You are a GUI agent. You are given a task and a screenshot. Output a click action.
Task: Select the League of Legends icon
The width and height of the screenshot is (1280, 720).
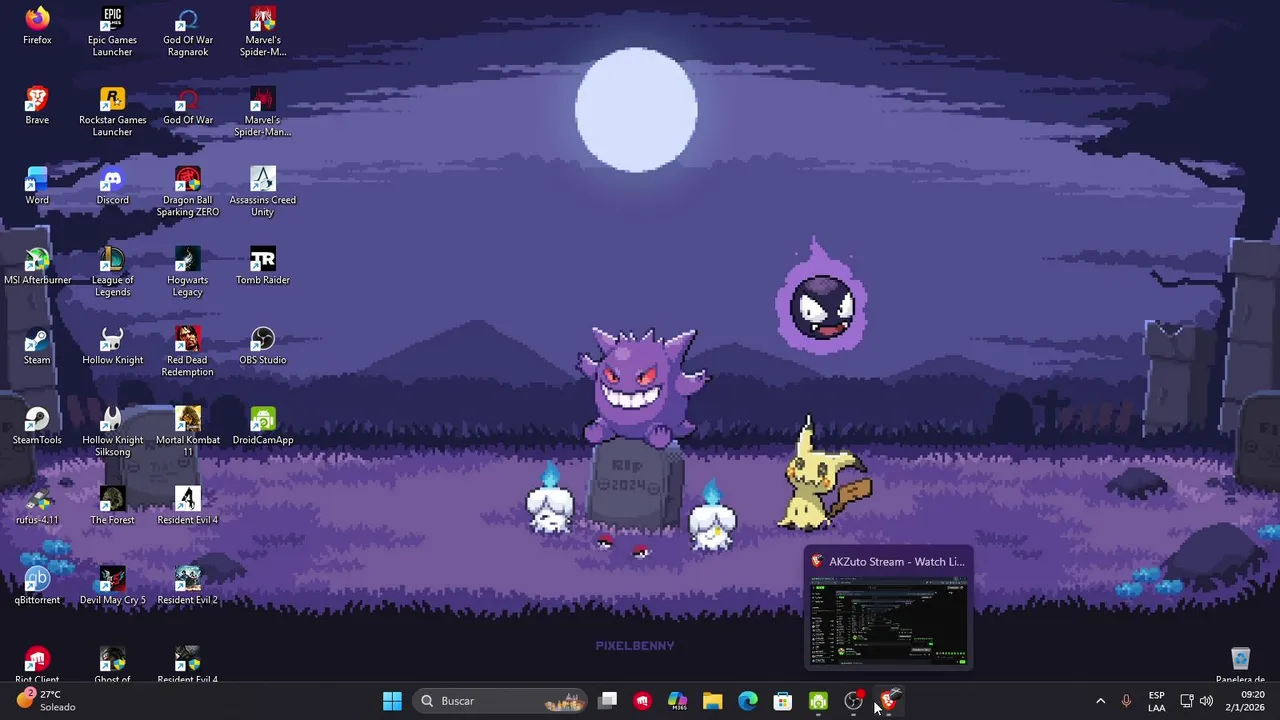coord(112,271)
